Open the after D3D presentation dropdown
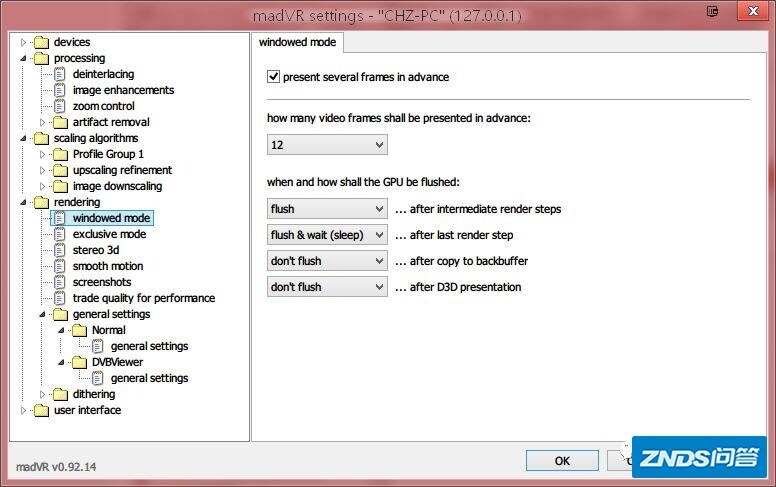 (x=327, y=287)
